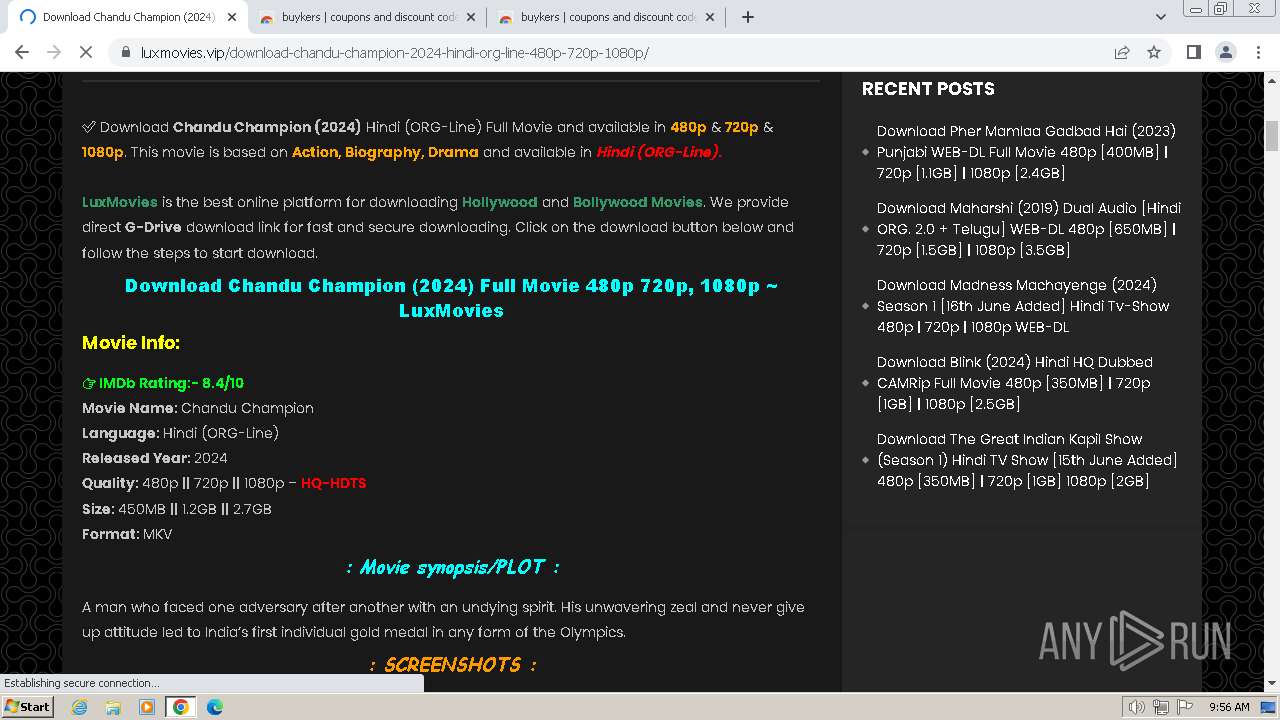Open Windows Explorer folder from taskbar
This screenshot has height=720, width=1280.
click(113, 707)
